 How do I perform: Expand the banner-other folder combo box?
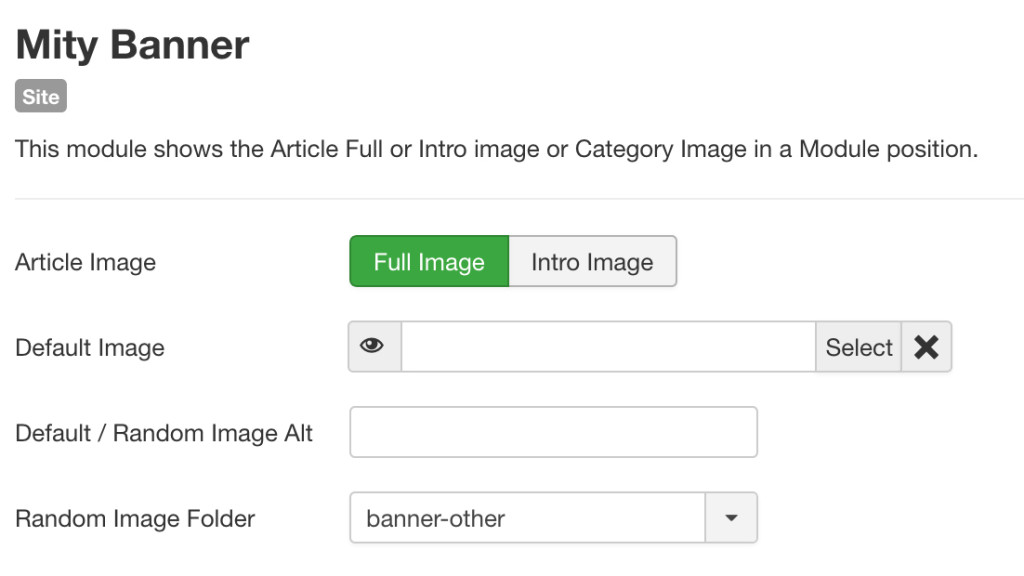coord(553,518)
